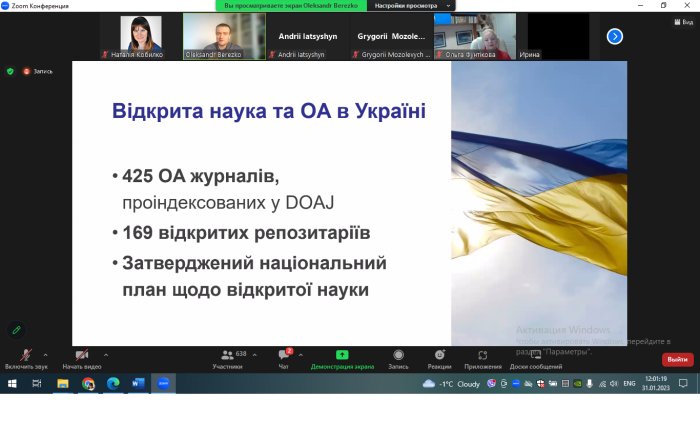Open Доски сообщений whiteboards
Screen dimensions: 700x442
tap(536, 359)
